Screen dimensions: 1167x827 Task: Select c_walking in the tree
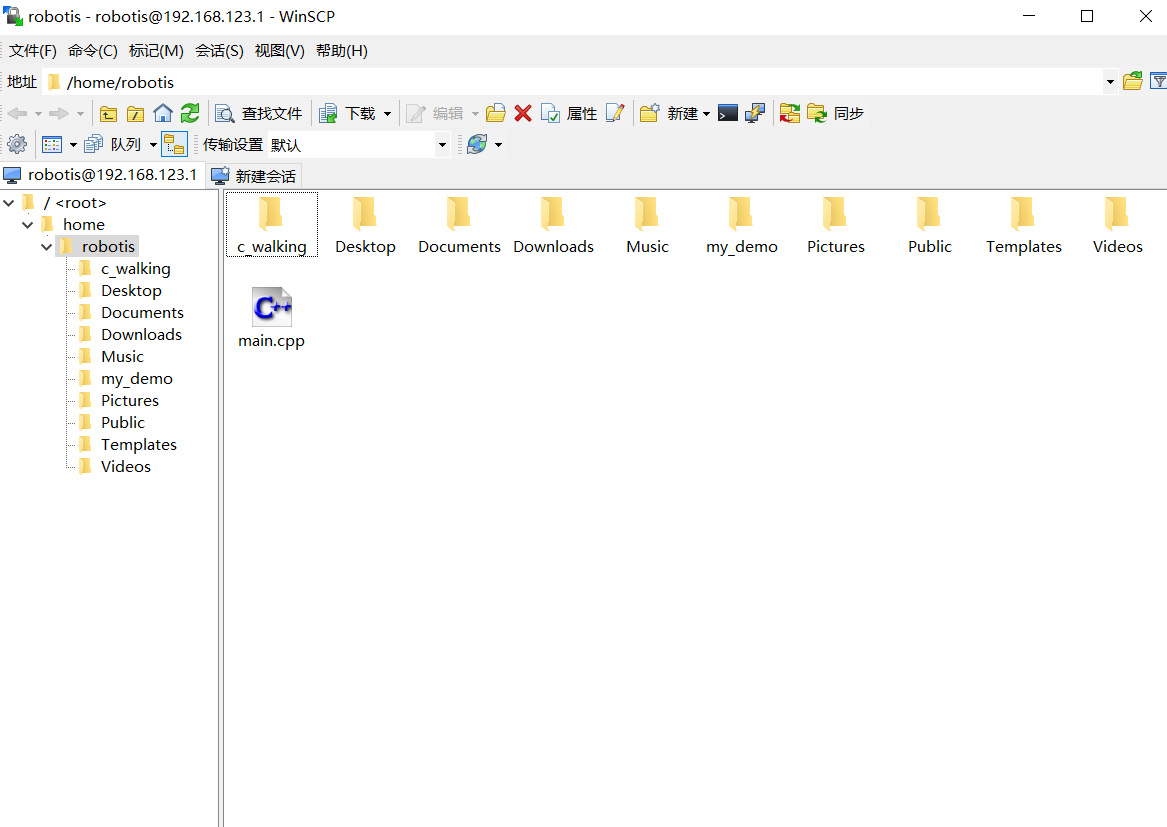point(135,269)
